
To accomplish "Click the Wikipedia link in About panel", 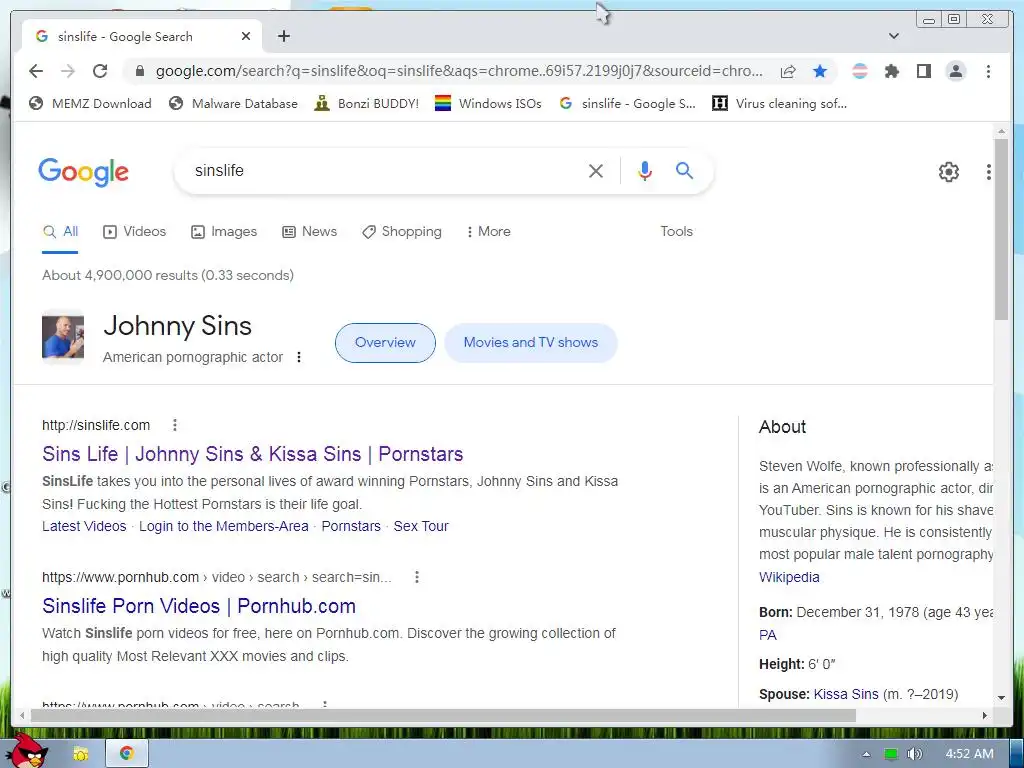I will 789,577.
